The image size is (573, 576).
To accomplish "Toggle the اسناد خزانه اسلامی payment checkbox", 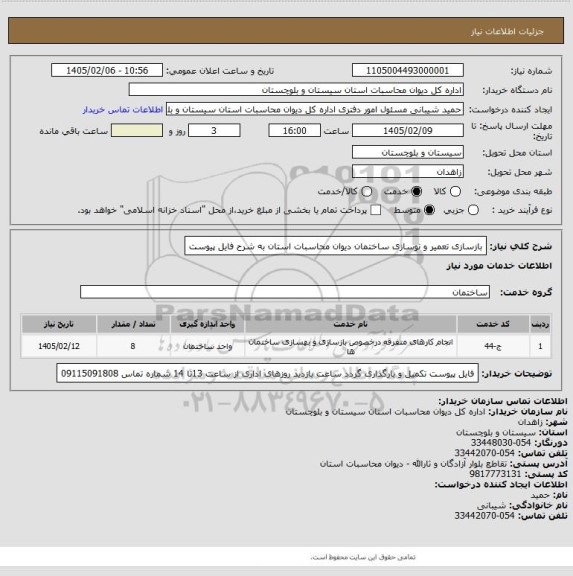I will tap(375, 210).
